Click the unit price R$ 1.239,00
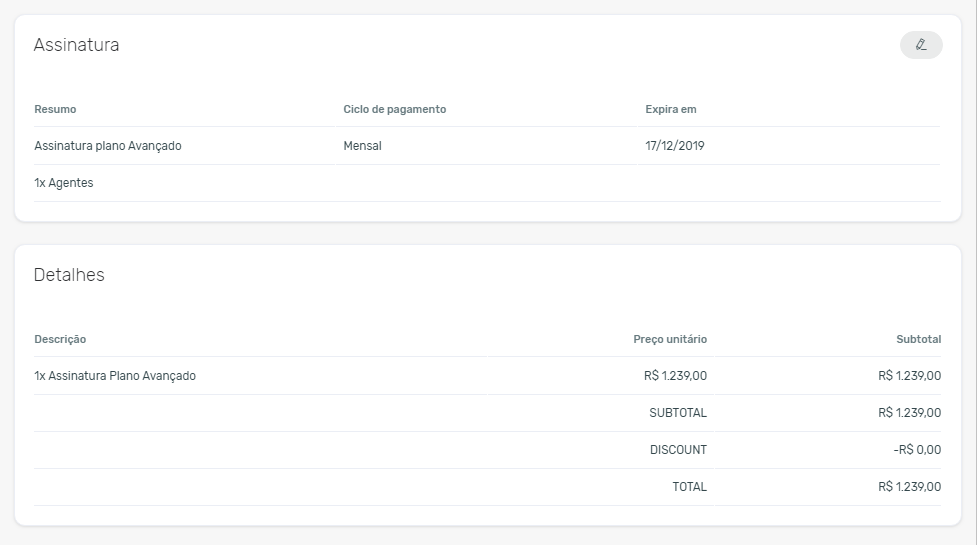 675,376
